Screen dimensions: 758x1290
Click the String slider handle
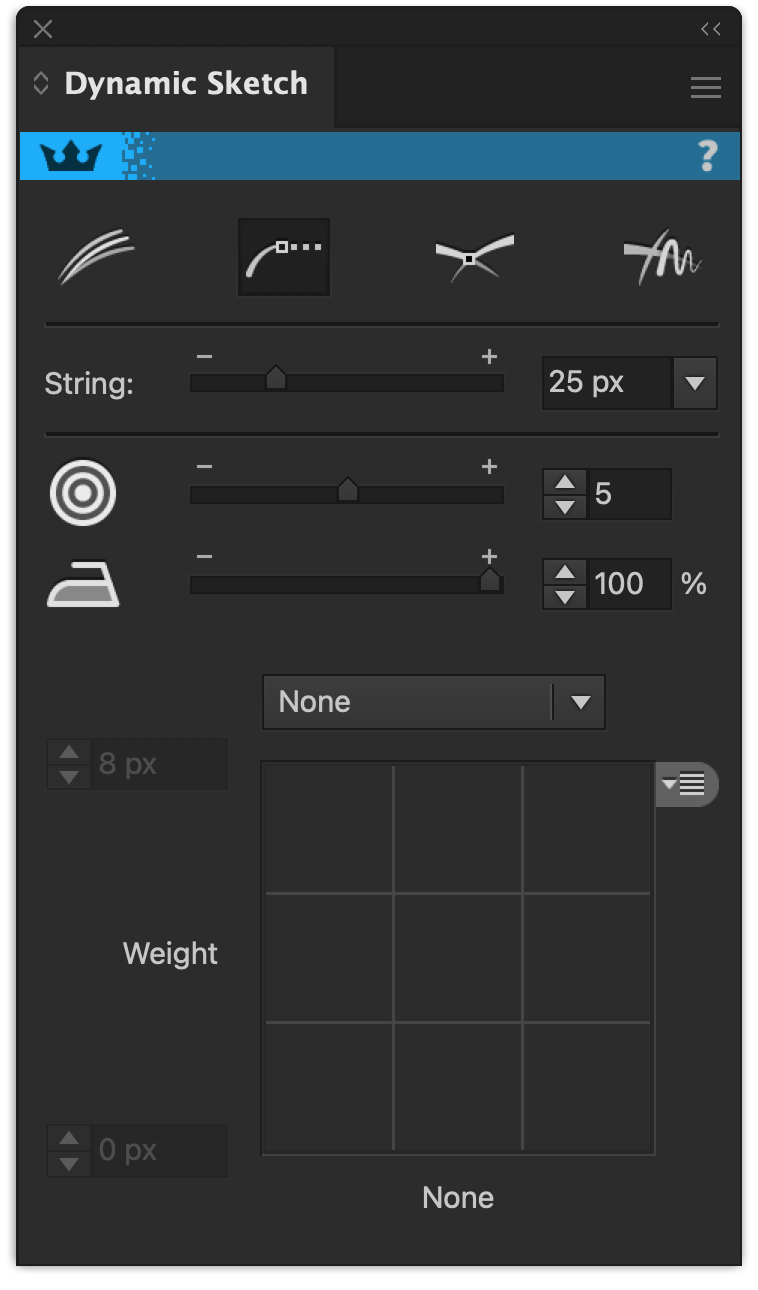pos(277,379)
